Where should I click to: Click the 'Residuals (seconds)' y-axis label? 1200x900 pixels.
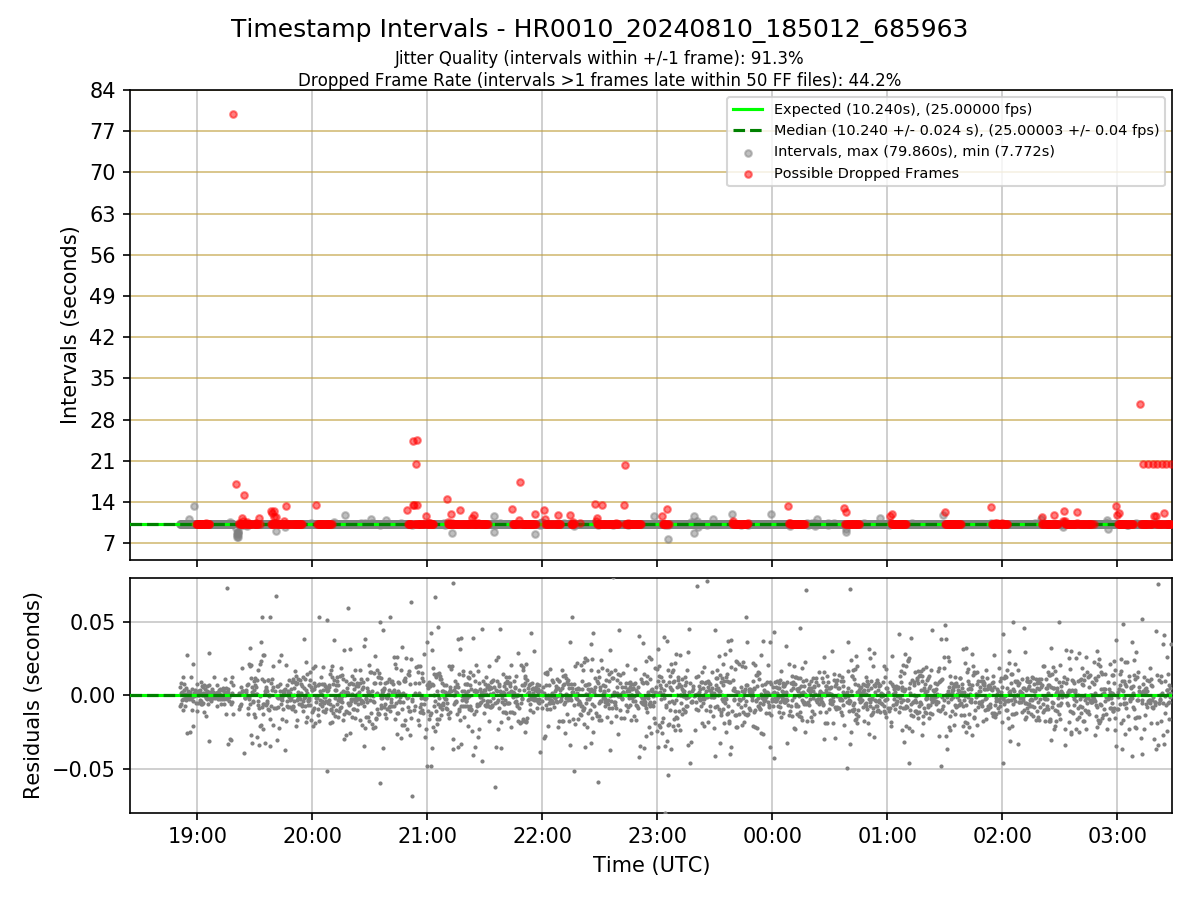coord(33,695)
